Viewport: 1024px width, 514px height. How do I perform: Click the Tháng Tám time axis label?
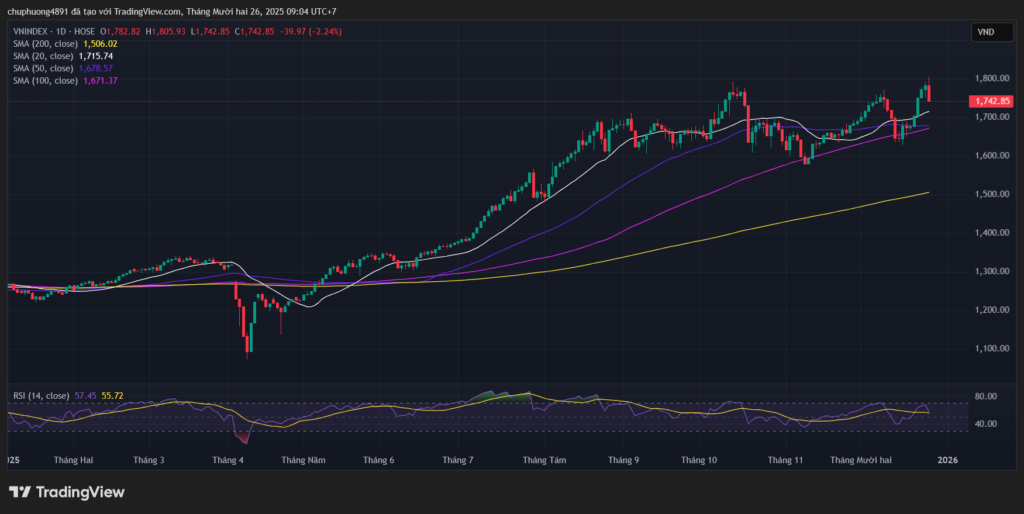point(540,460)
